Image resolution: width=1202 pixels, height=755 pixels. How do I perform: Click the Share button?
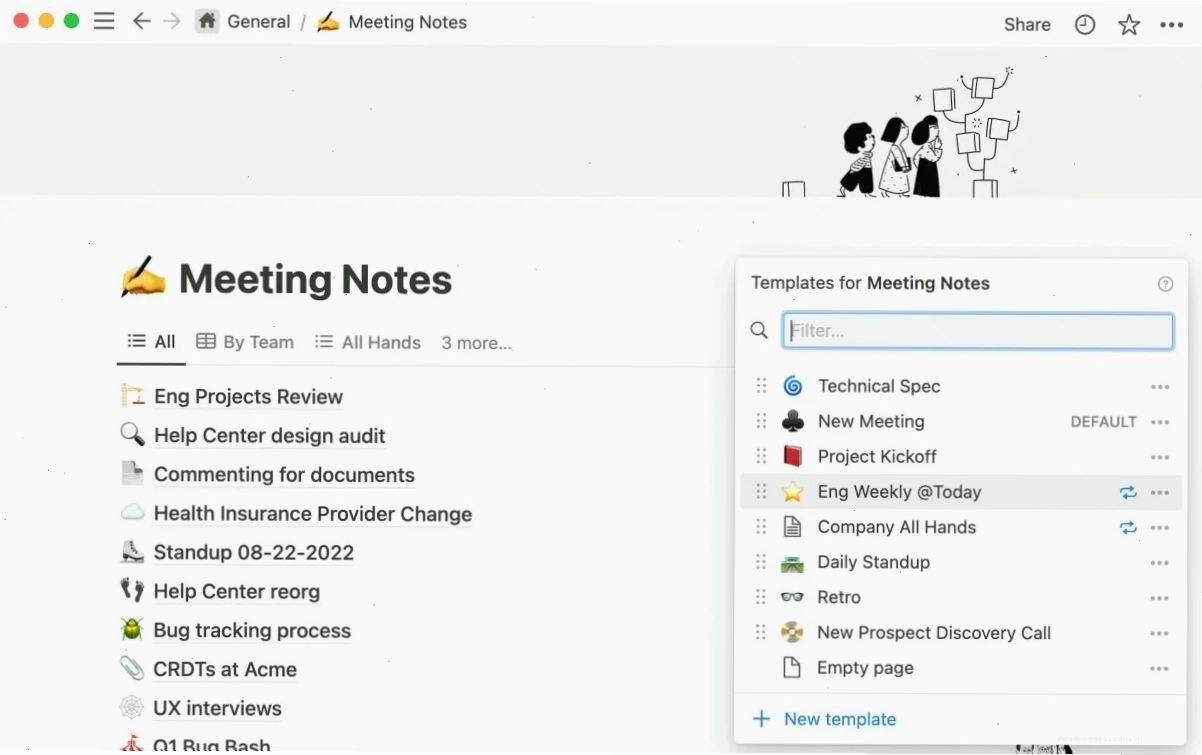pos(1027,25)
